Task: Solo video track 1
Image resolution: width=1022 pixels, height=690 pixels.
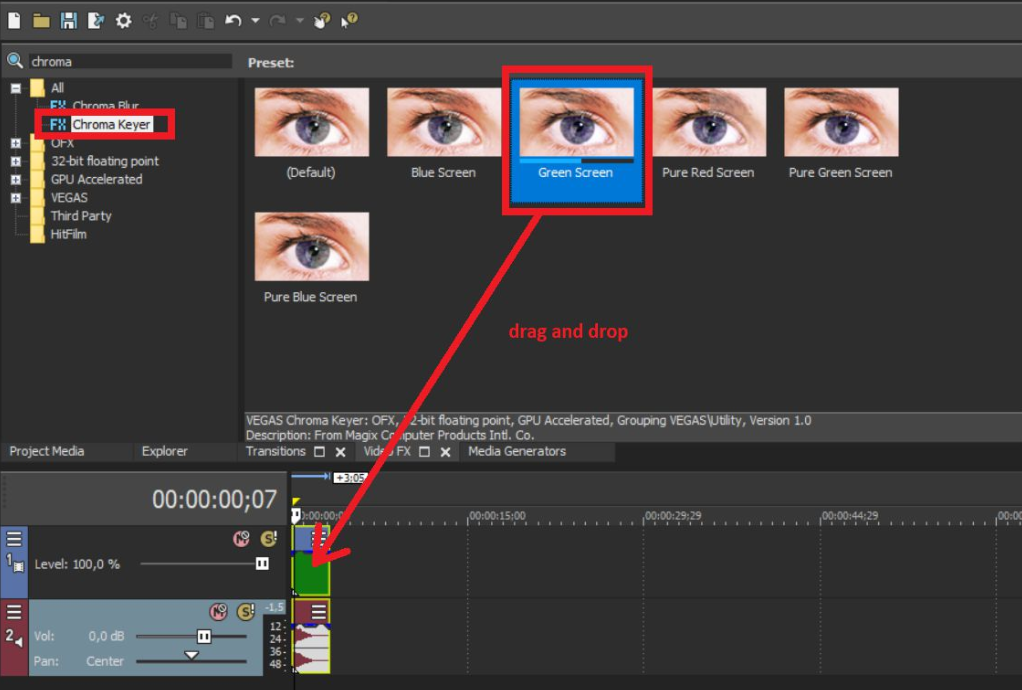Action: [x=269, y=539]
